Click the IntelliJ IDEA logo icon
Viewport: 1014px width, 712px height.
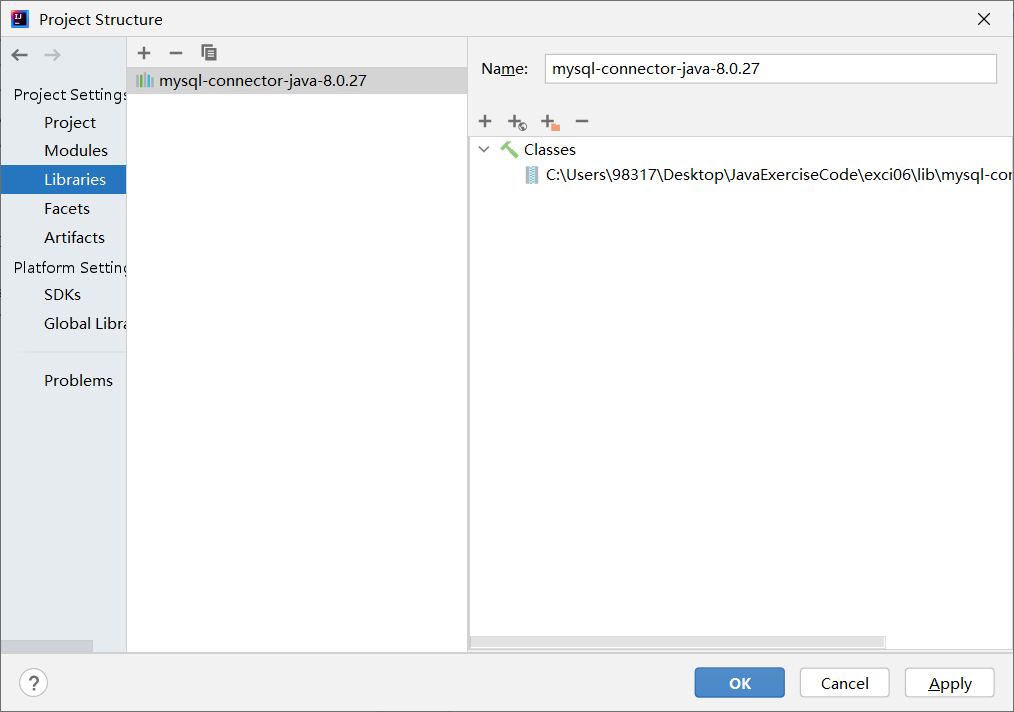coord(20,19)
